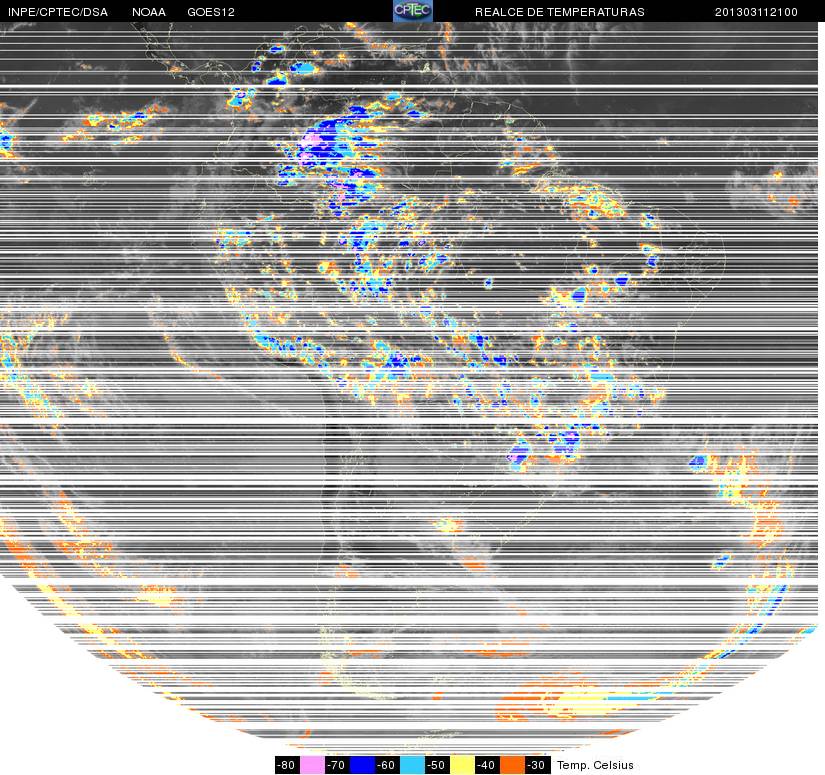Click the -80 legend value
825x775 pixels.
click(287, 765)
